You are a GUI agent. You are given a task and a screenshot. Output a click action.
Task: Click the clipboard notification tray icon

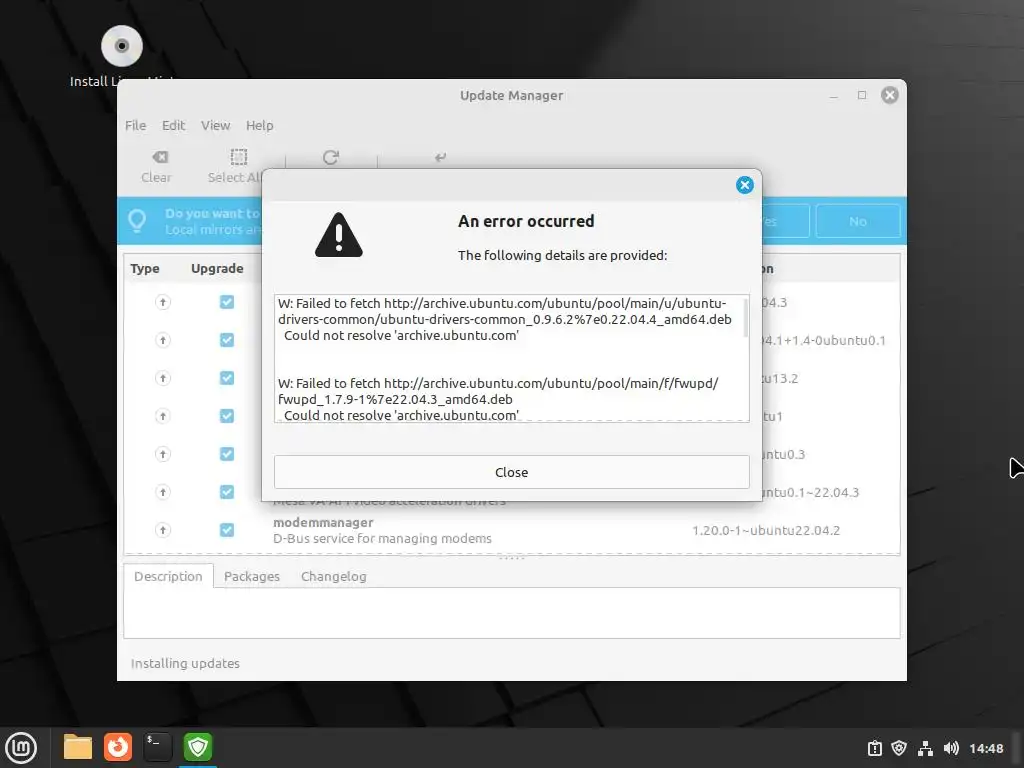click(x=874, y=748)
